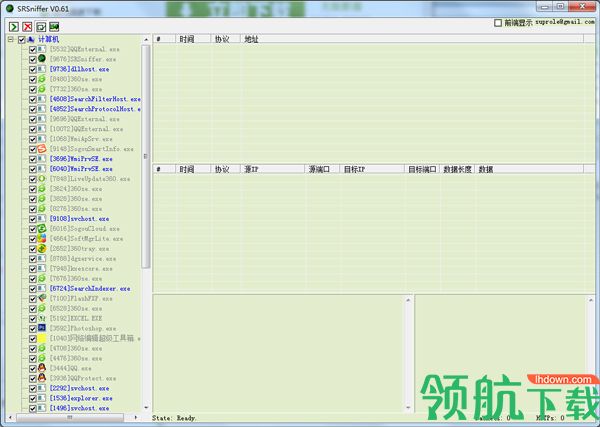
Task: Sort by the 源端口 column header
Action: [x=322, y=169]
